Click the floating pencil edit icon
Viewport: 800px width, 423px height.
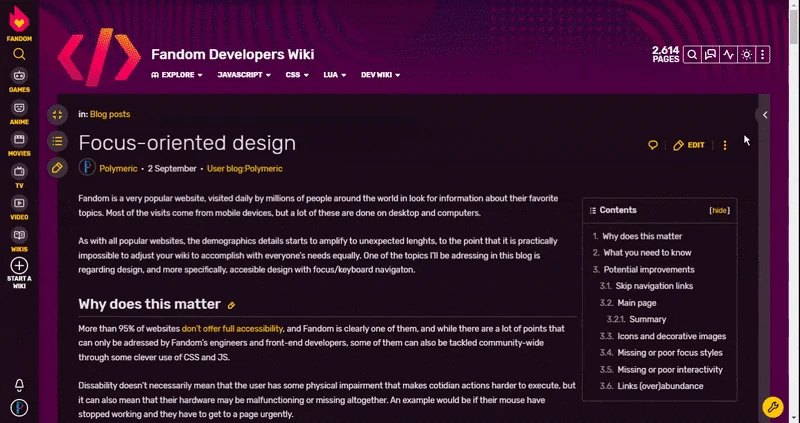pos(57,167)
